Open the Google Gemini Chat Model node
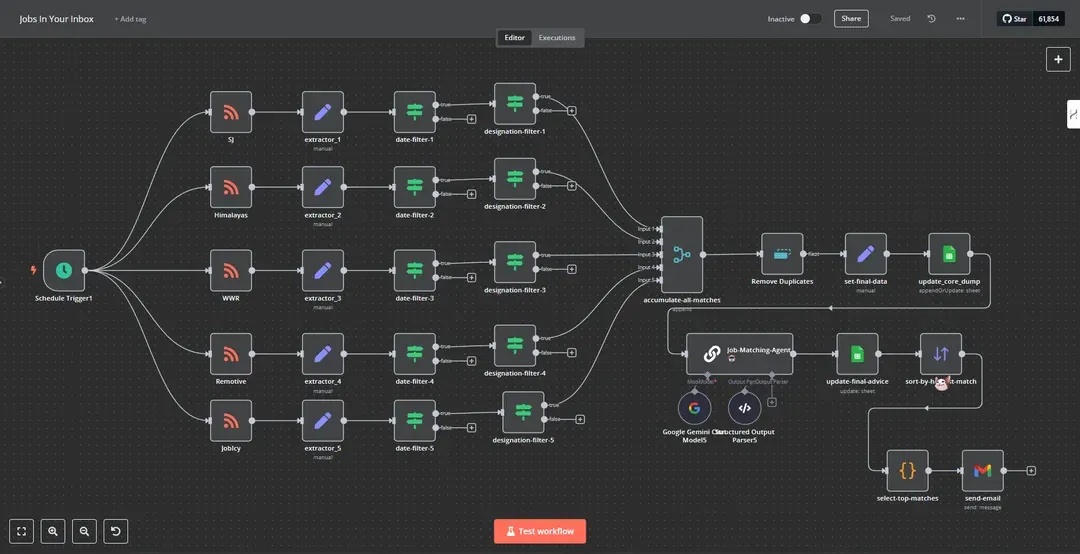The width and height of the screenshot is (1080, 554). (694, 408)
